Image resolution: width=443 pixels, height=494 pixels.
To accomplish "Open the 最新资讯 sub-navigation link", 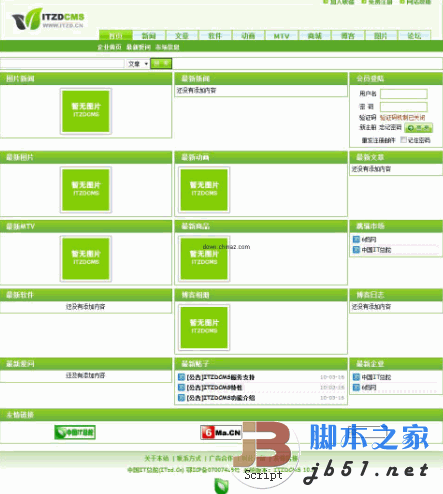I will pyautogui.click(x=138, y=47).
